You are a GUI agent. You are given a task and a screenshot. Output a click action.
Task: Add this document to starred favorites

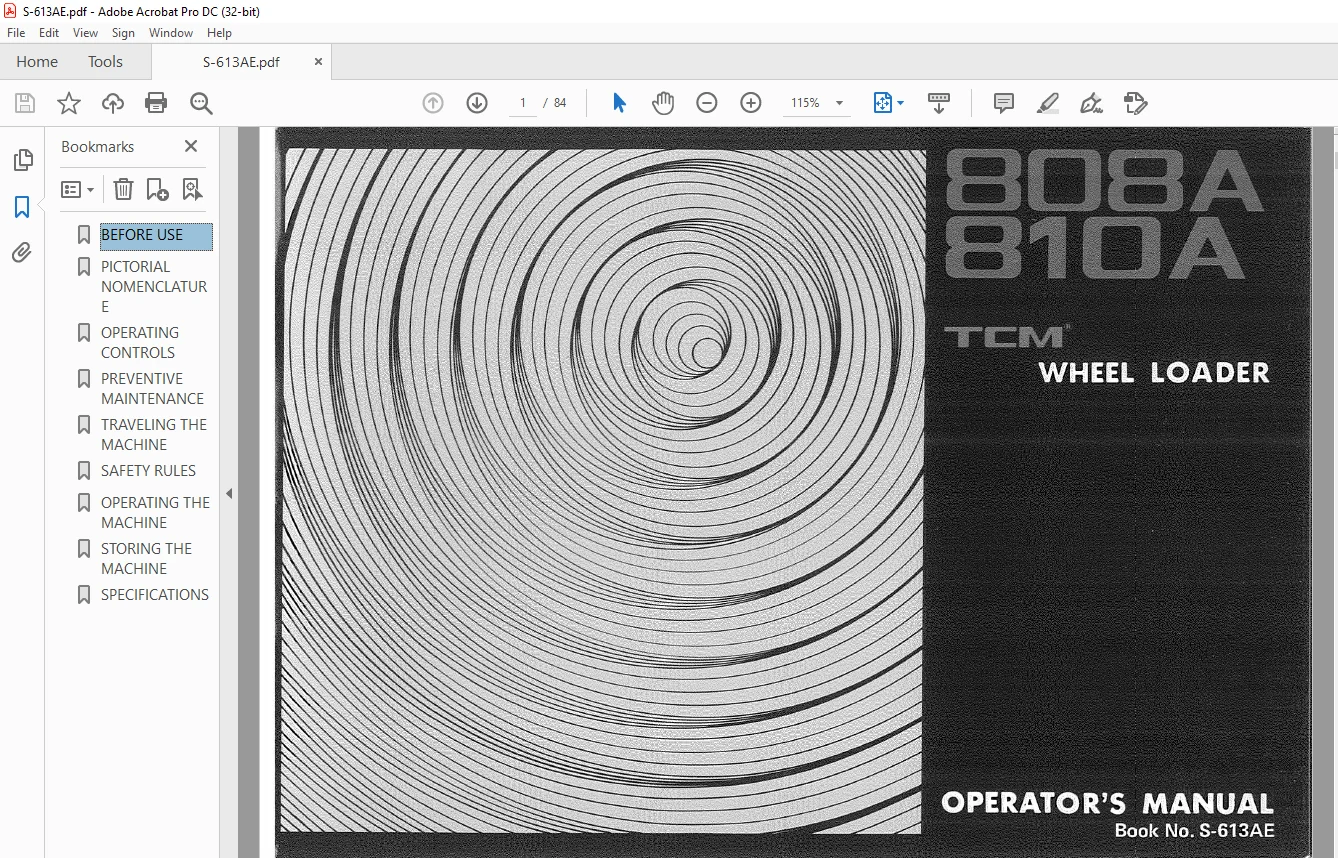(69, 103)
